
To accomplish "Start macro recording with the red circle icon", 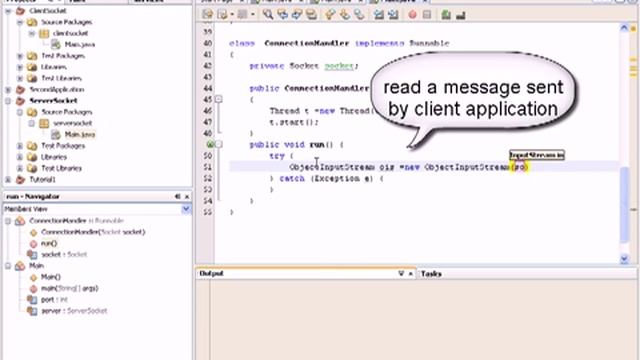I will 412,15.
